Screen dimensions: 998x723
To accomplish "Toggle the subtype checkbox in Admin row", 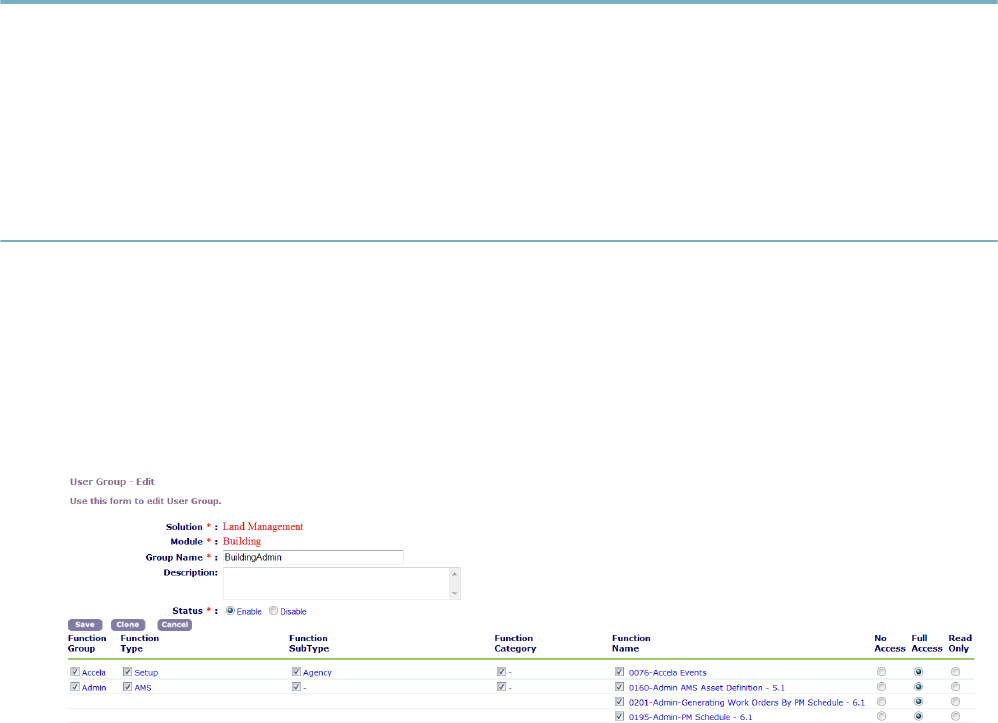I will click(296, 687).
